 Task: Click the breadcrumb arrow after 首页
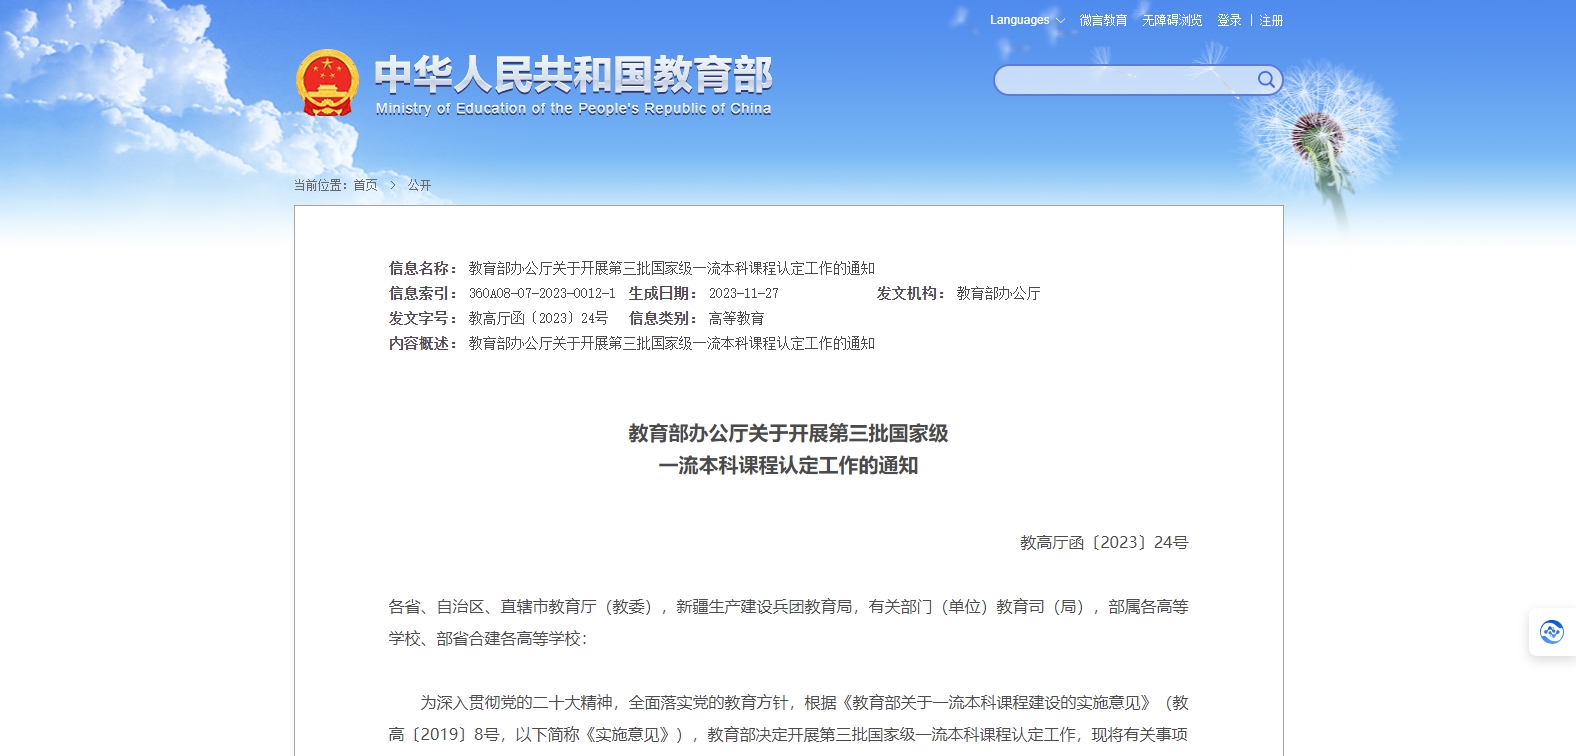[x=393, y=185]
